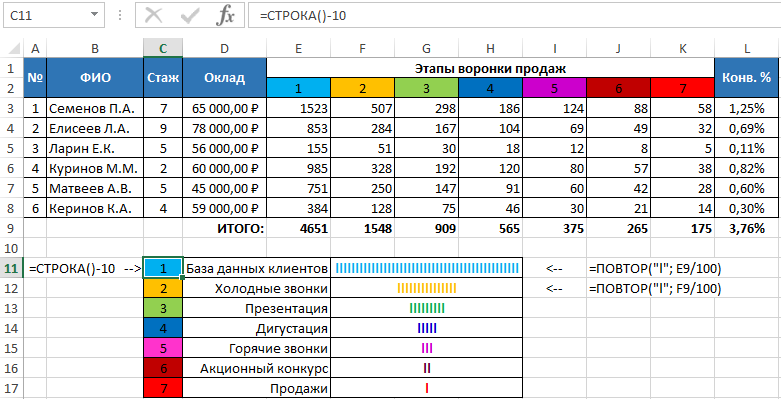Select column J header
Image resolution: width=781 pixels, height=399 pixels.
[x=619, y=48]
